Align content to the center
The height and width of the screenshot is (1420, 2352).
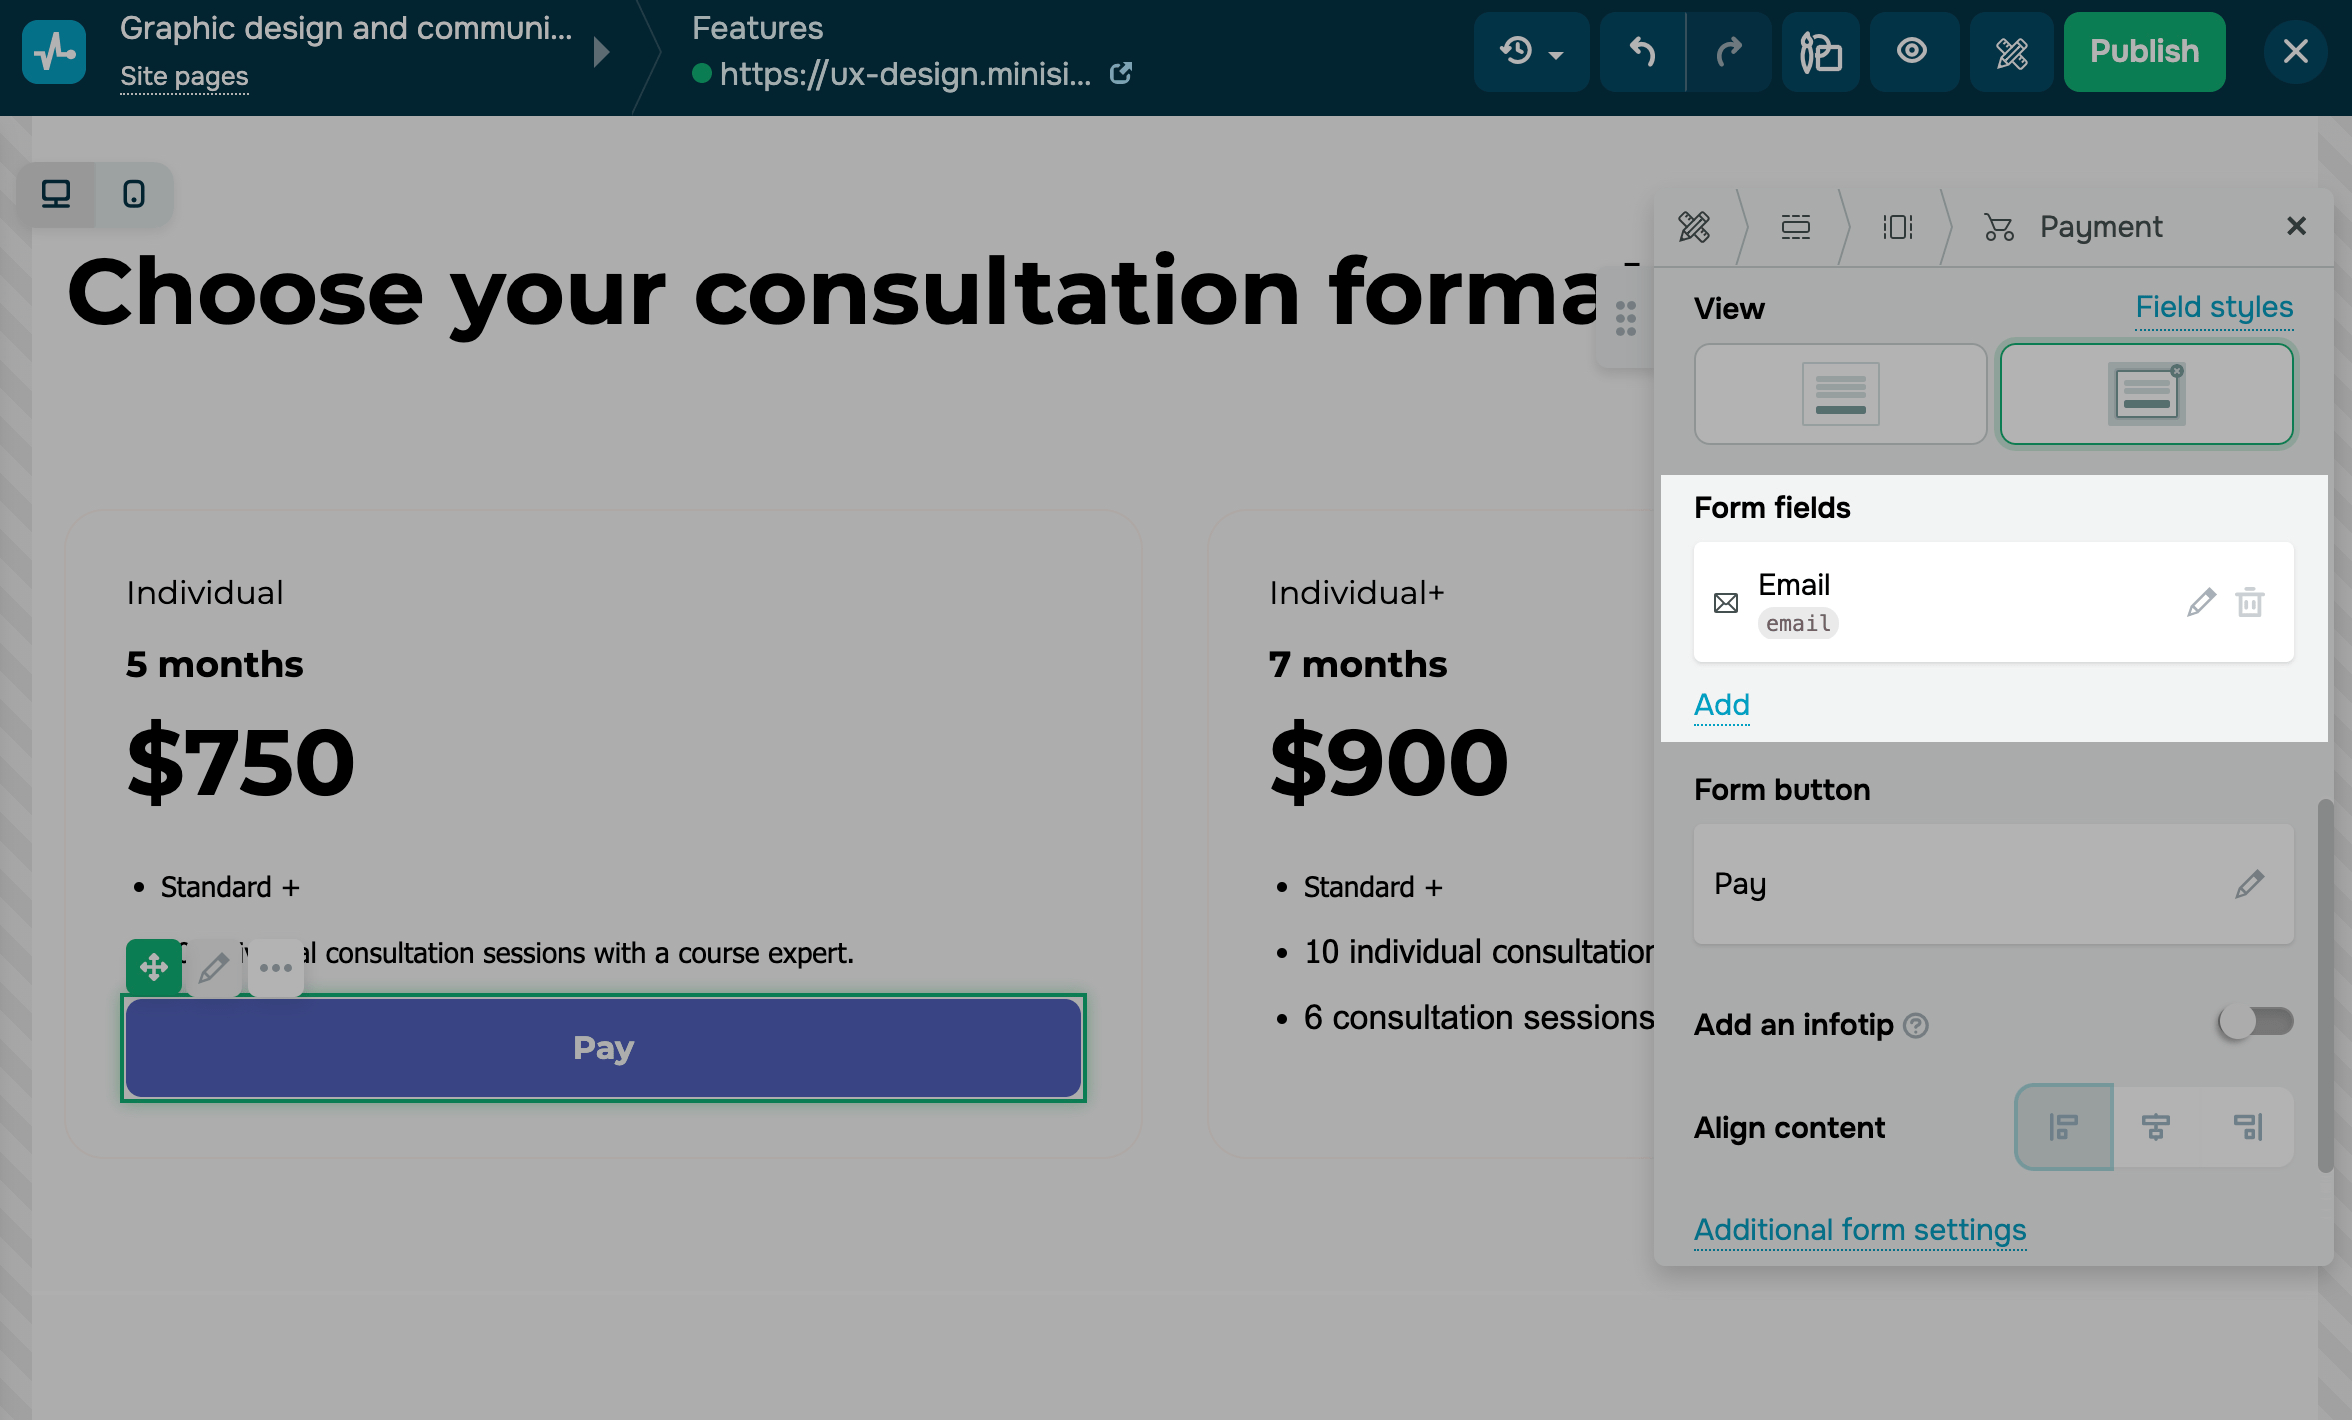pos(2156,1127)
